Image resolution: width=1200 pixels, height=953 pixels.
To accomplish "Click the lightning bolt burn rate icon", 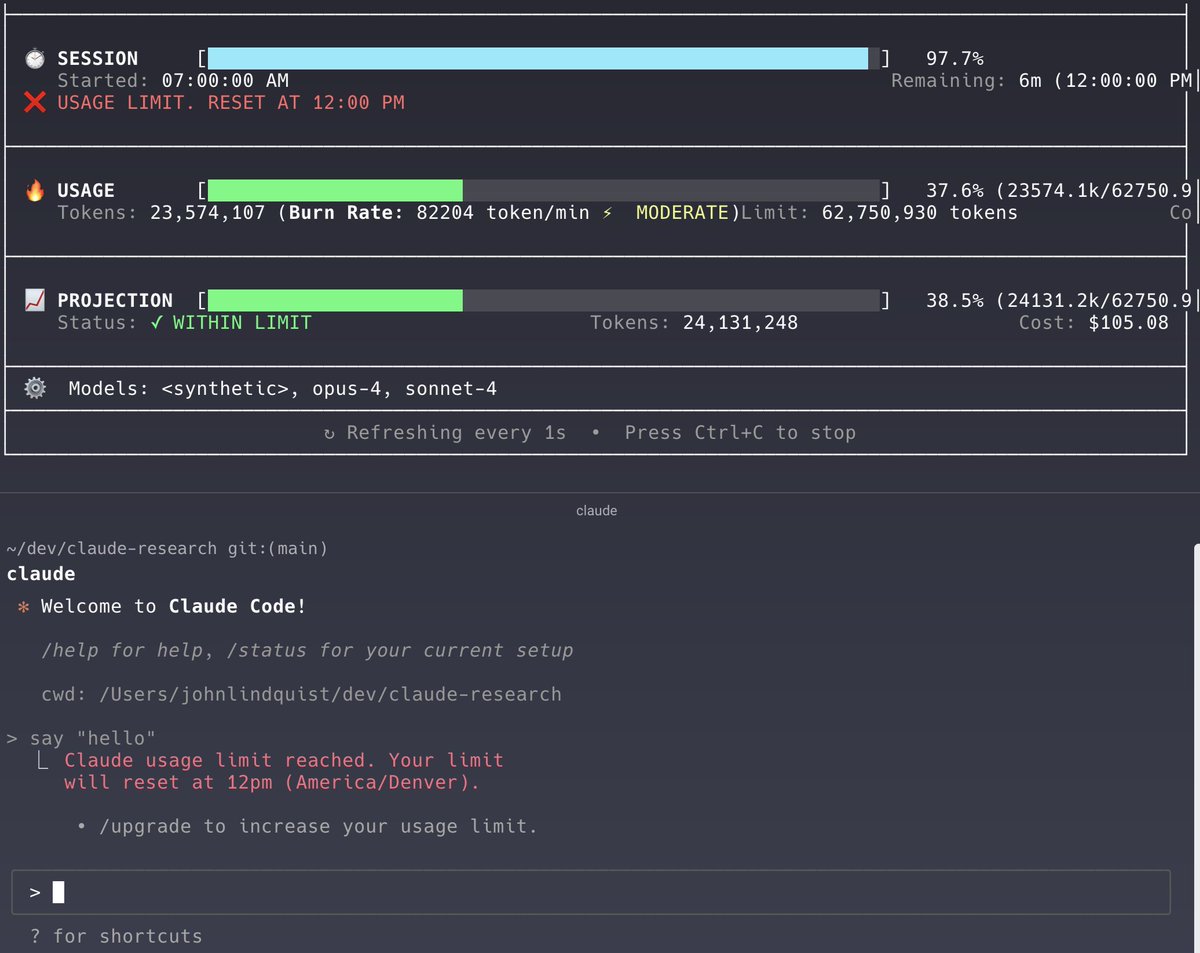I will point(607,213).
